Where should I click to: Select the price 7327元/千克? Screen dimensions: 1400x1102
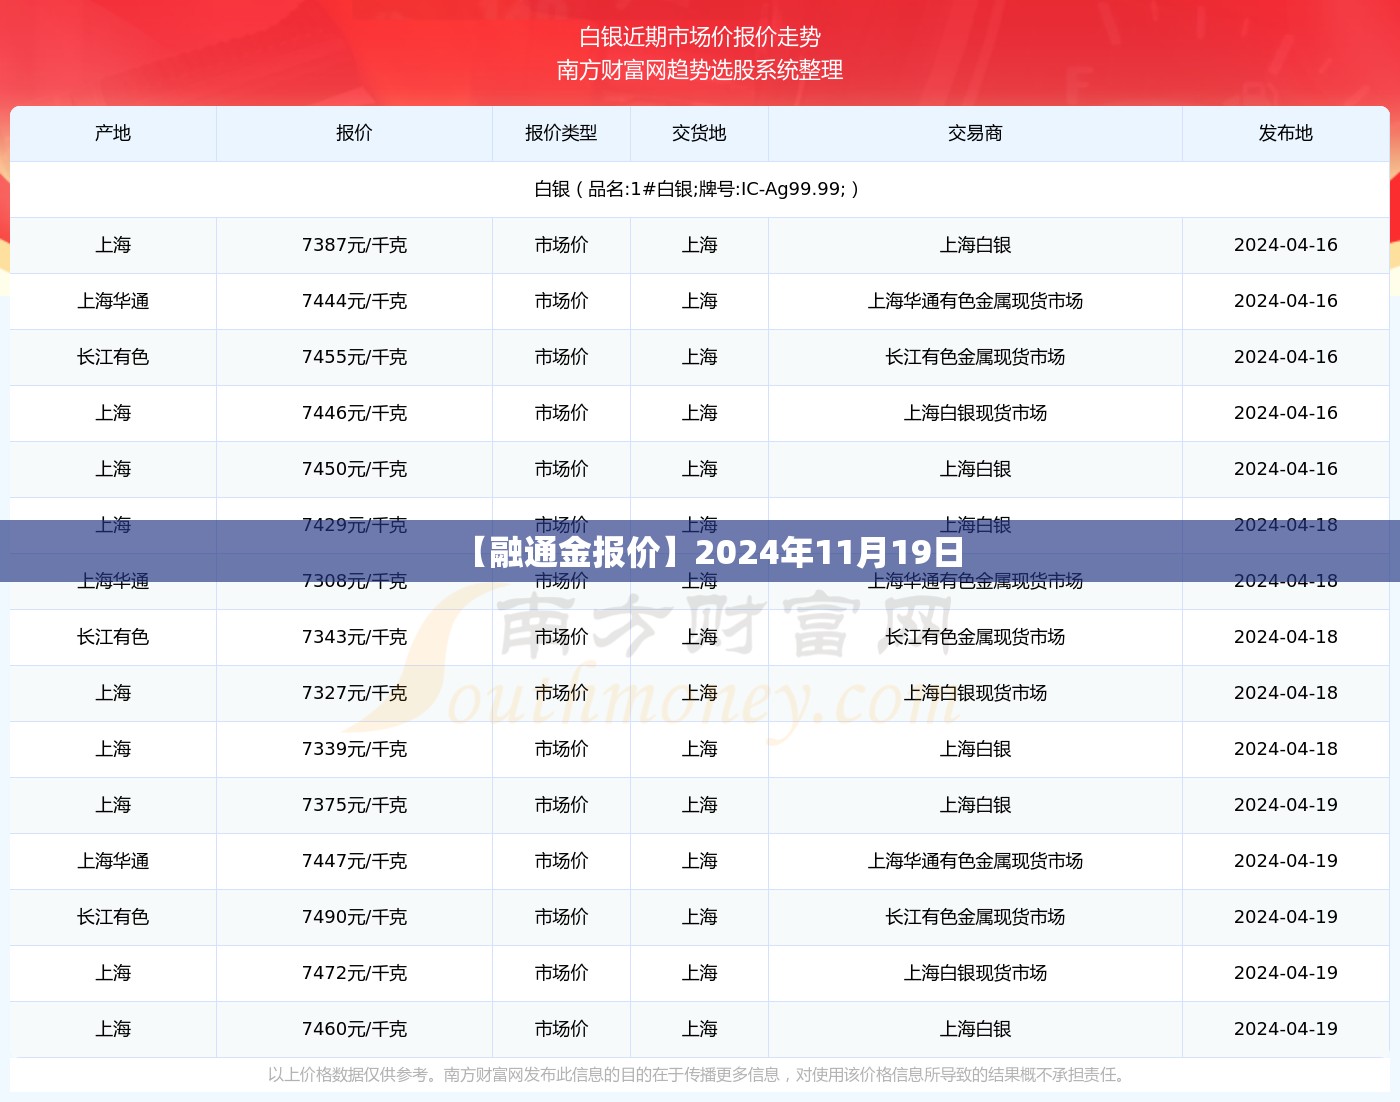pos(354,693)
